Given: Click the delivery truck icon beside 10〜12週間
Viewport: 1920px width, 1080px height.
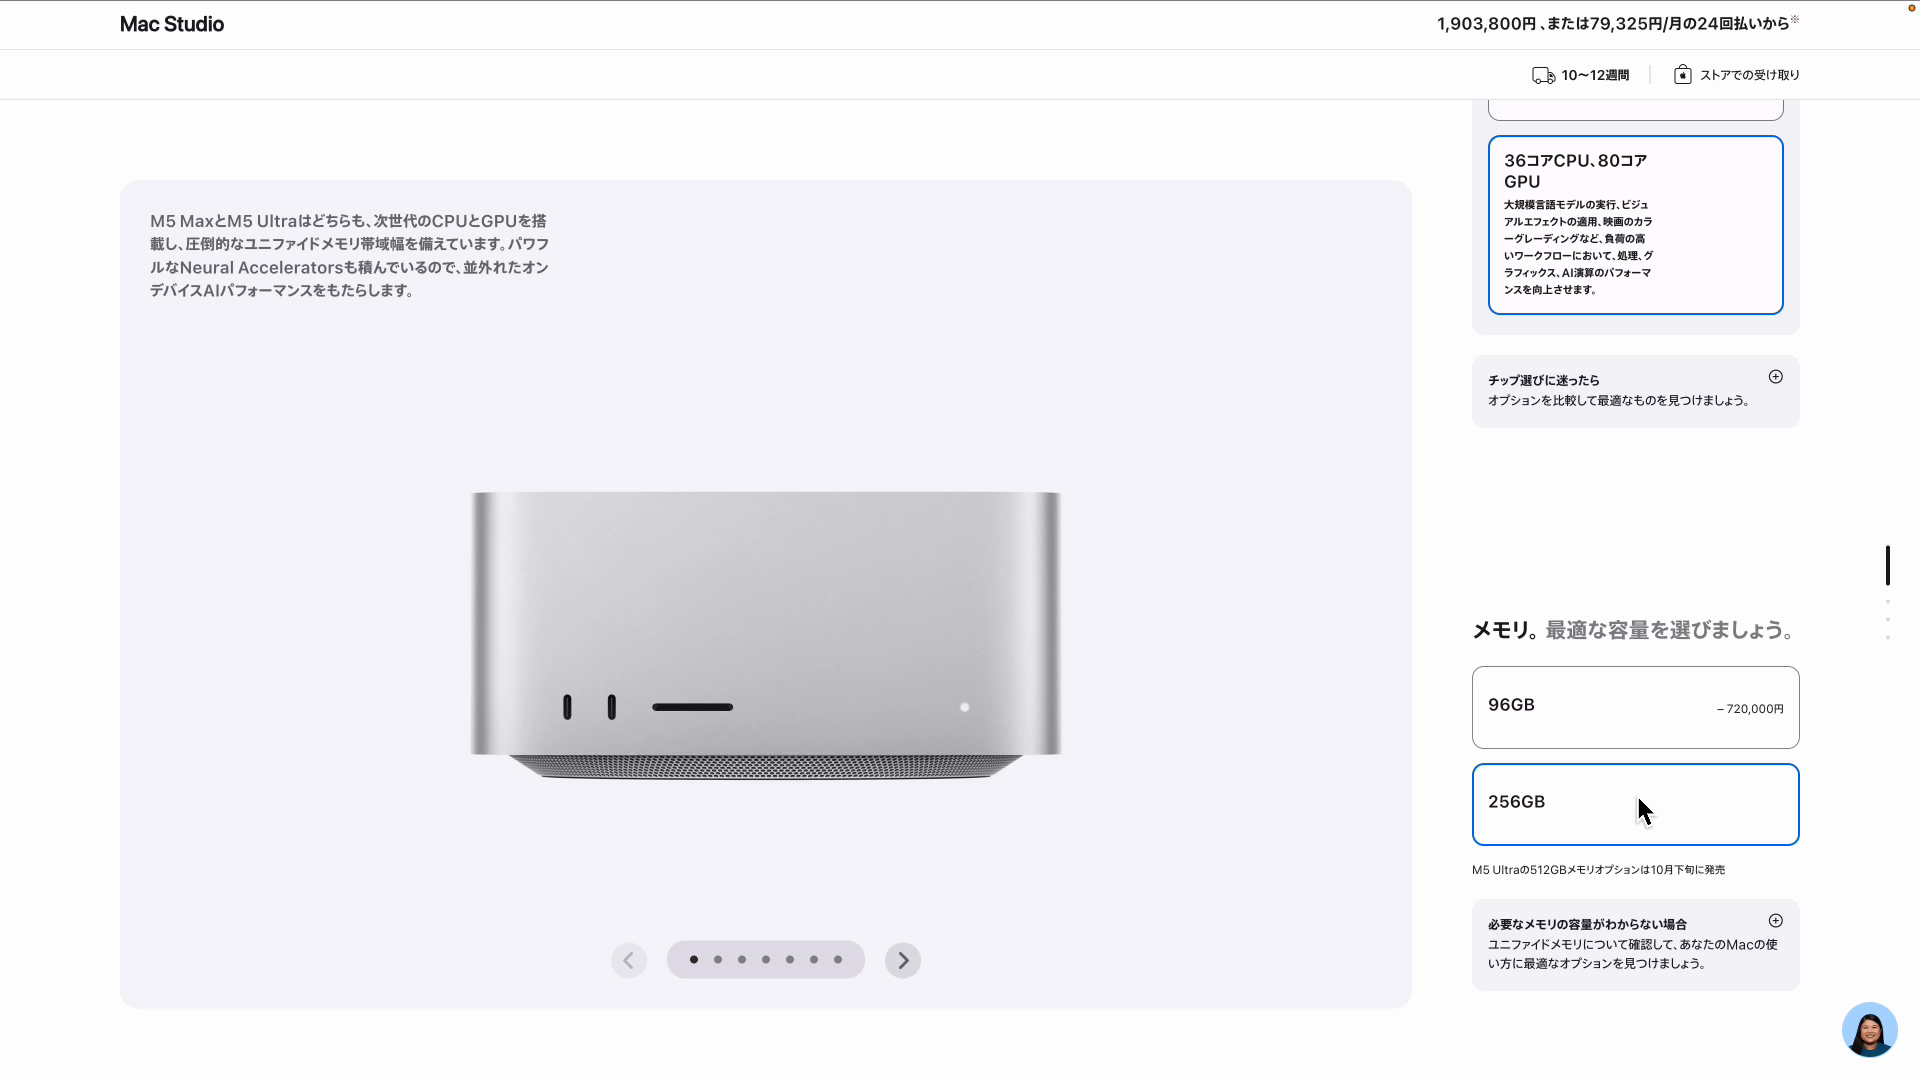Looking at the screenshot, I should 1543,75.
